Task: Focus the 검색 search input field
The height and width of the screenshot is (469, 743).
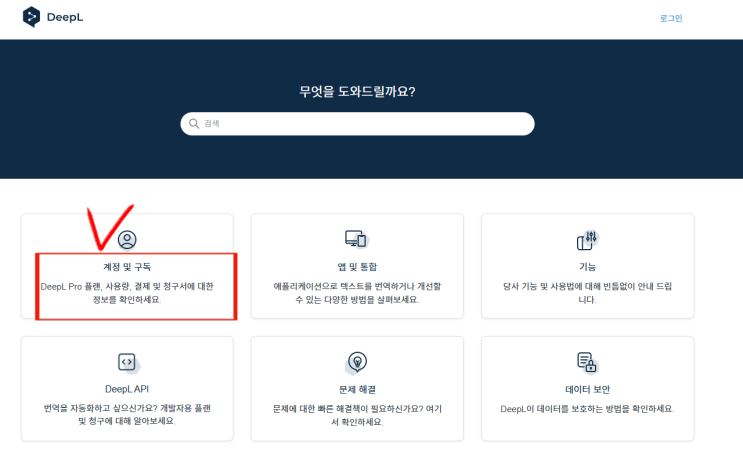Action: (357, 124)
